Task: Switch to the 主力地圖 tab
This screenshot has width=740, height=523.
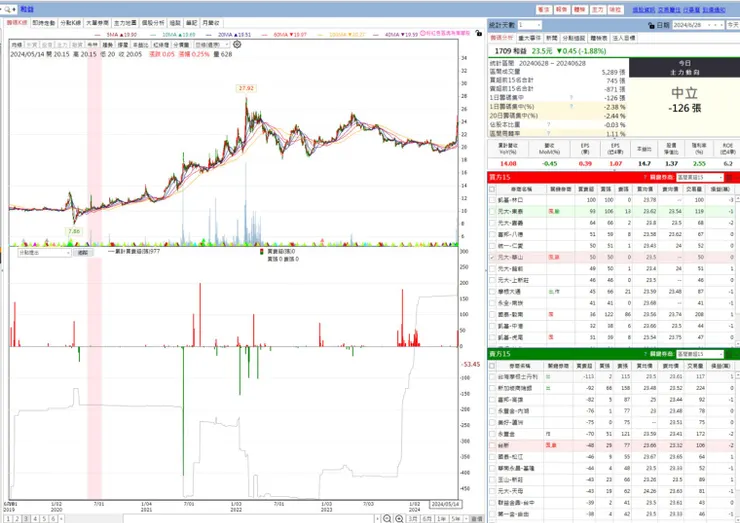Action: pyautogui.click(x=125, y=23)
